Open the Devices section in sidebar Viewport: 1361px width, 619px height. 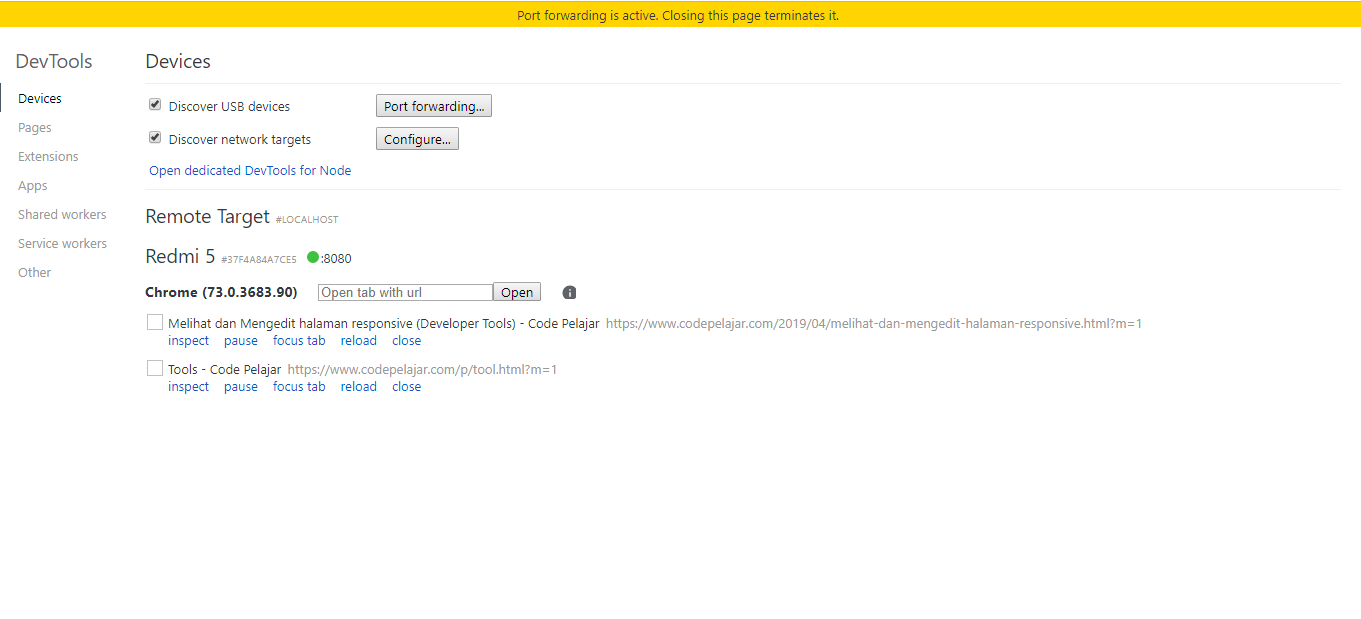[x=40, y=98]
